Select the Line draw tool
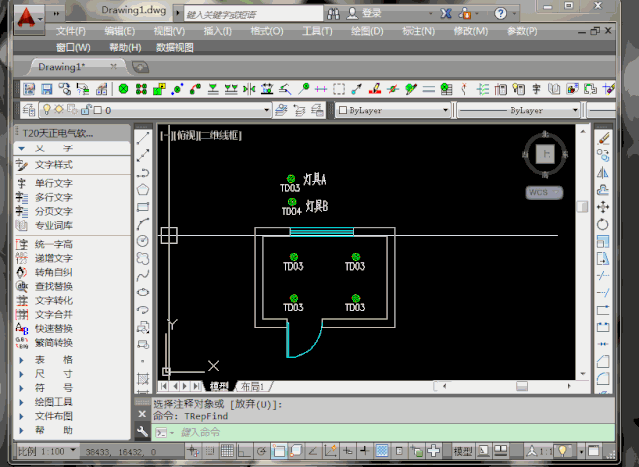 143,138
